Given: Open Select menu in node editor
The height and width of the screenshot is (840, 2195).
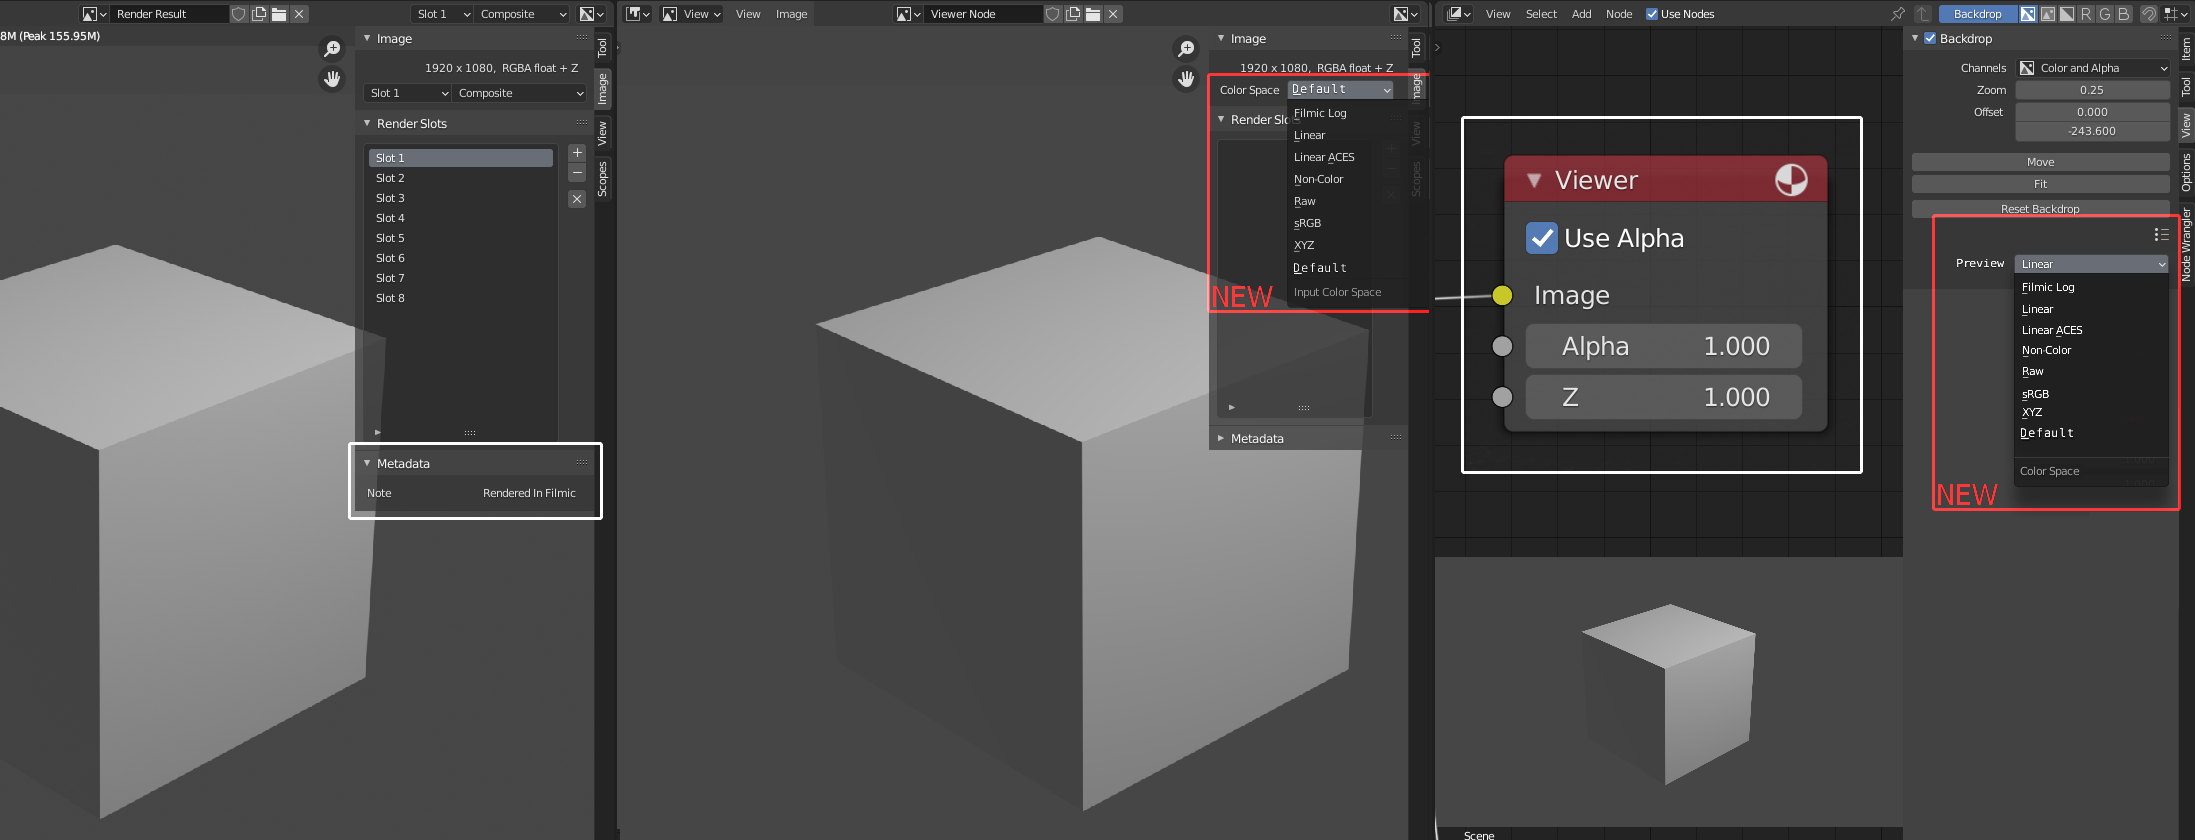Looking at the screenshot, I should [x=1541, y=14].
